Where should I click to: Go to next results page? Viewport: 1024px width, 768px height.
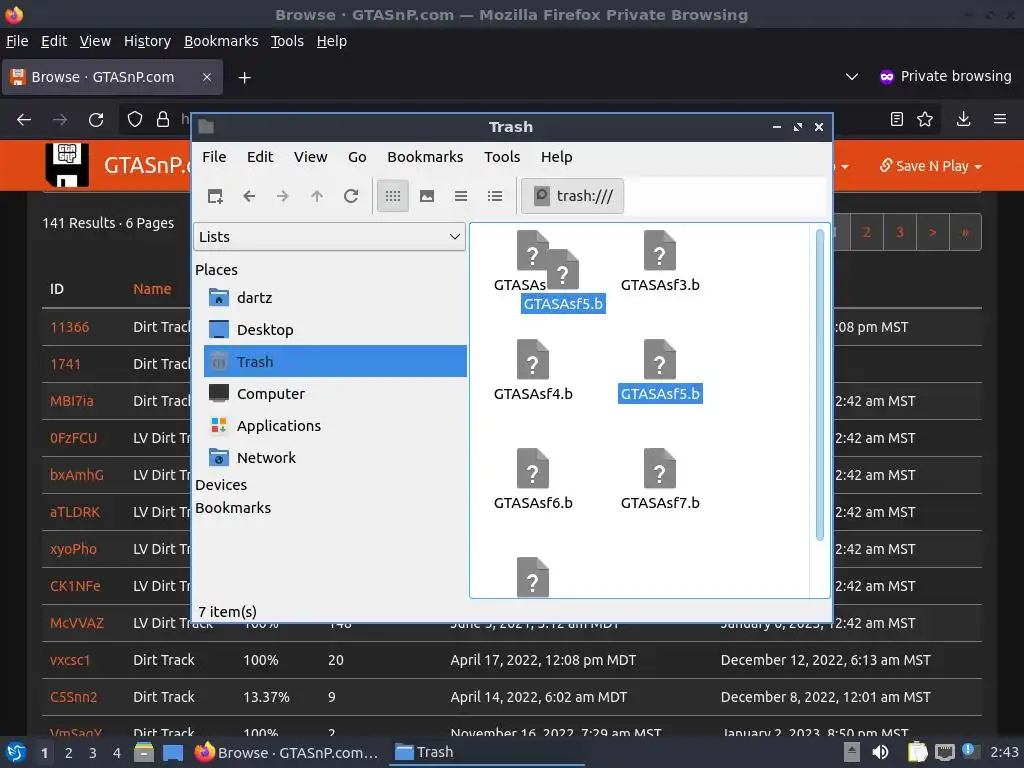pyautogui.click(x=933, y=232)
